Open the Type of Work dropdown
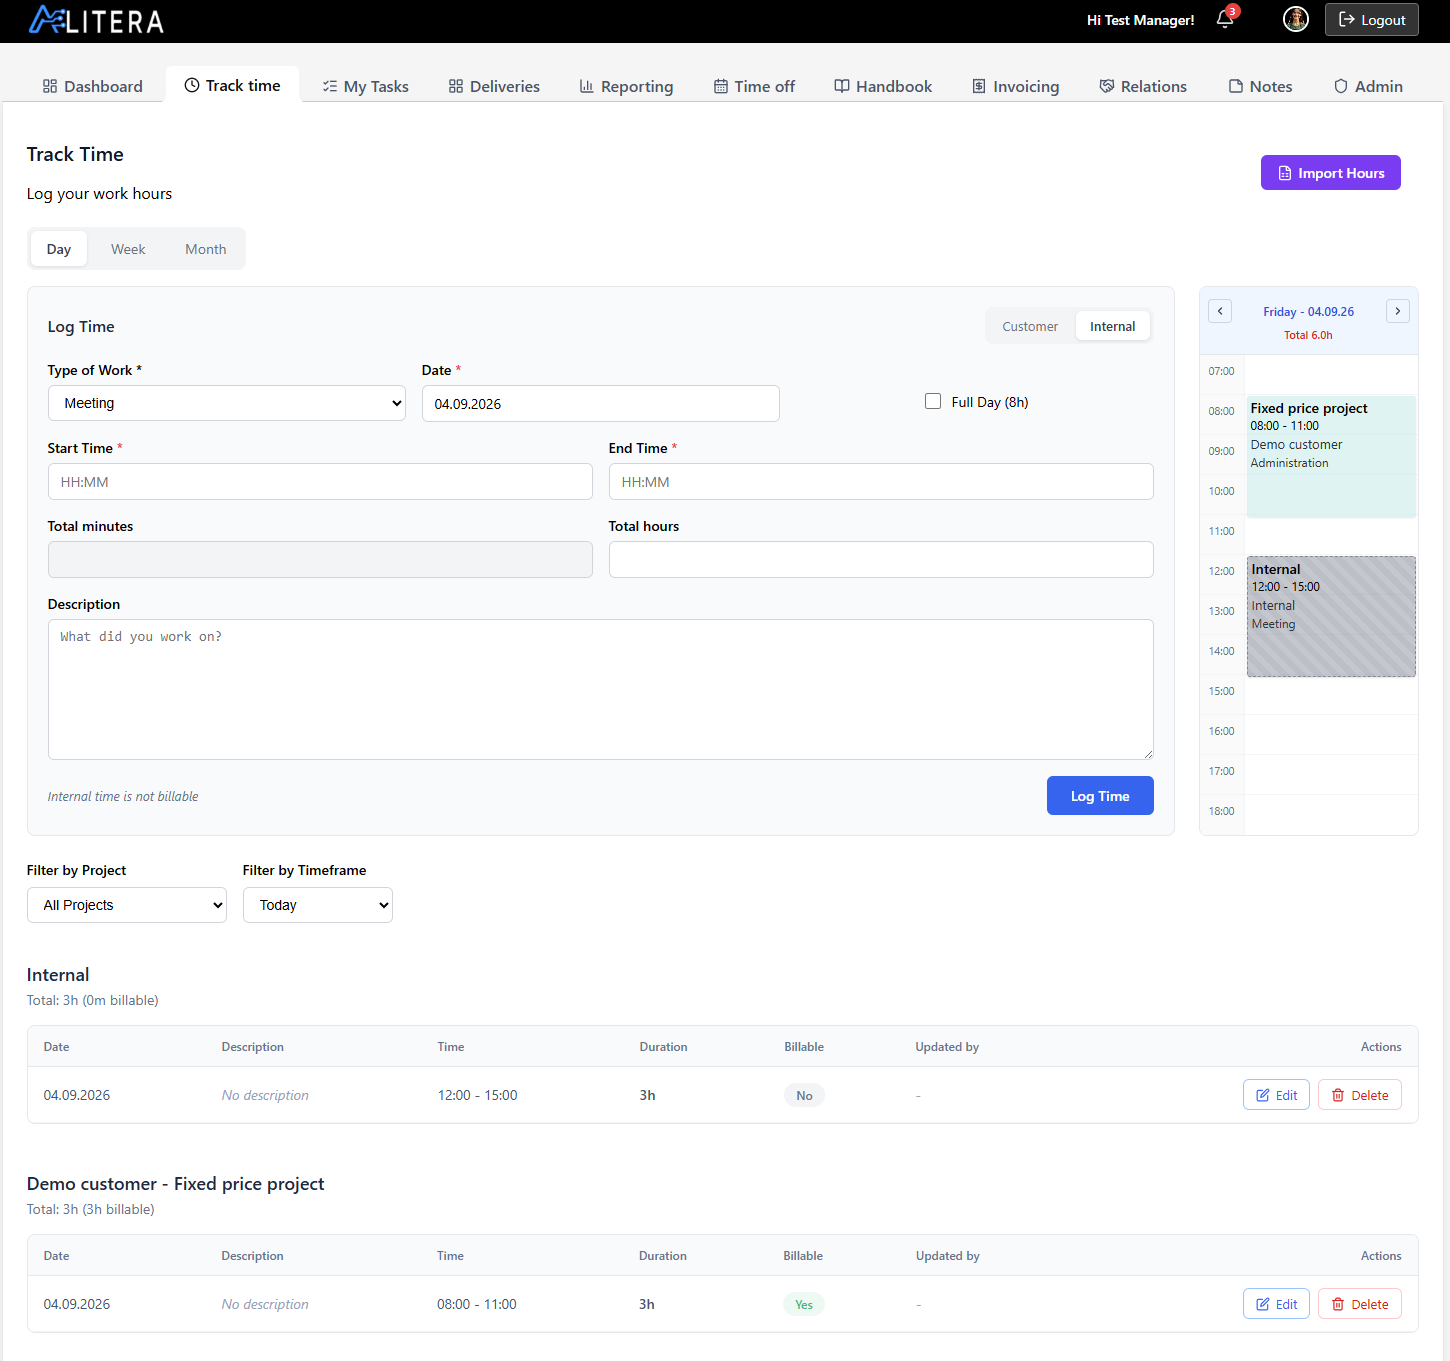The height and width of the screenshot is (1361, 1450). (227, 403)
